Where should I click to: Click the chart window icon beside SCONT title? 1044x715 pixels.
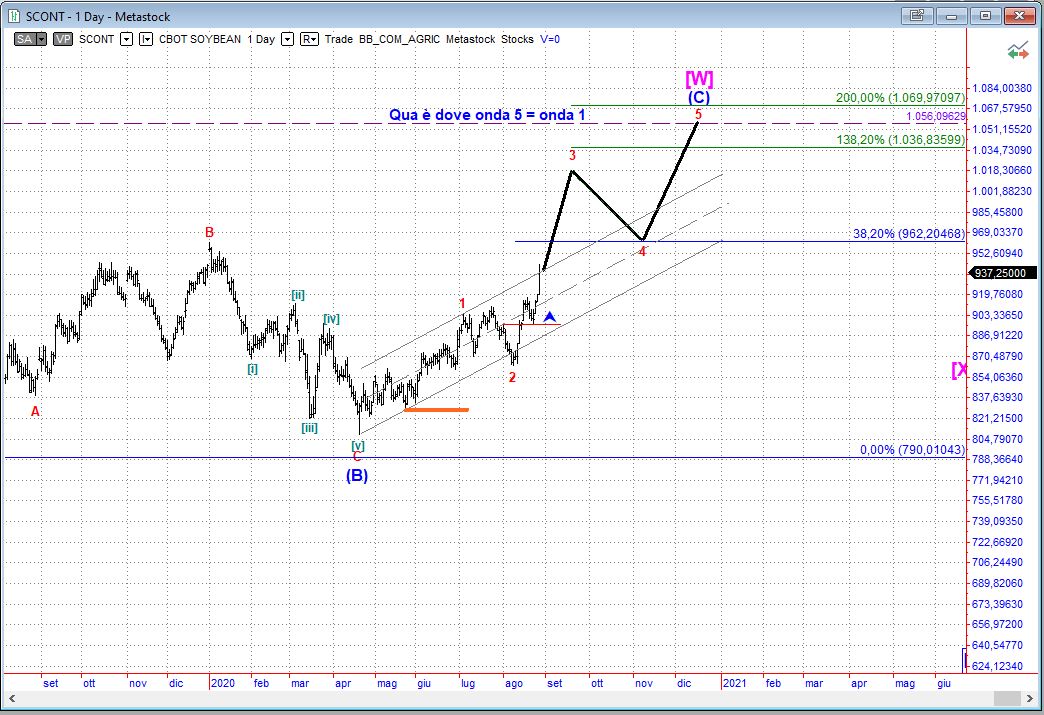pyautogui.click(x=13, y=16)
